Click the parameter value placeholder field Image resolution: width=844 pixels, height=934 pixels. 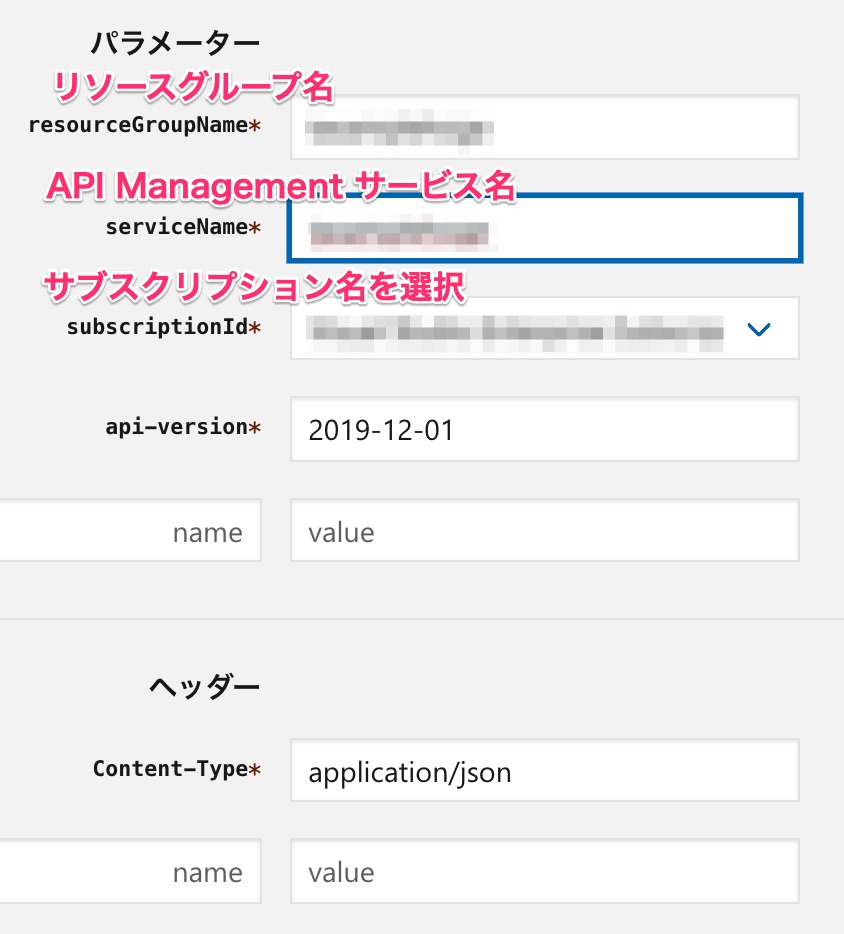[x=544, y=530]
